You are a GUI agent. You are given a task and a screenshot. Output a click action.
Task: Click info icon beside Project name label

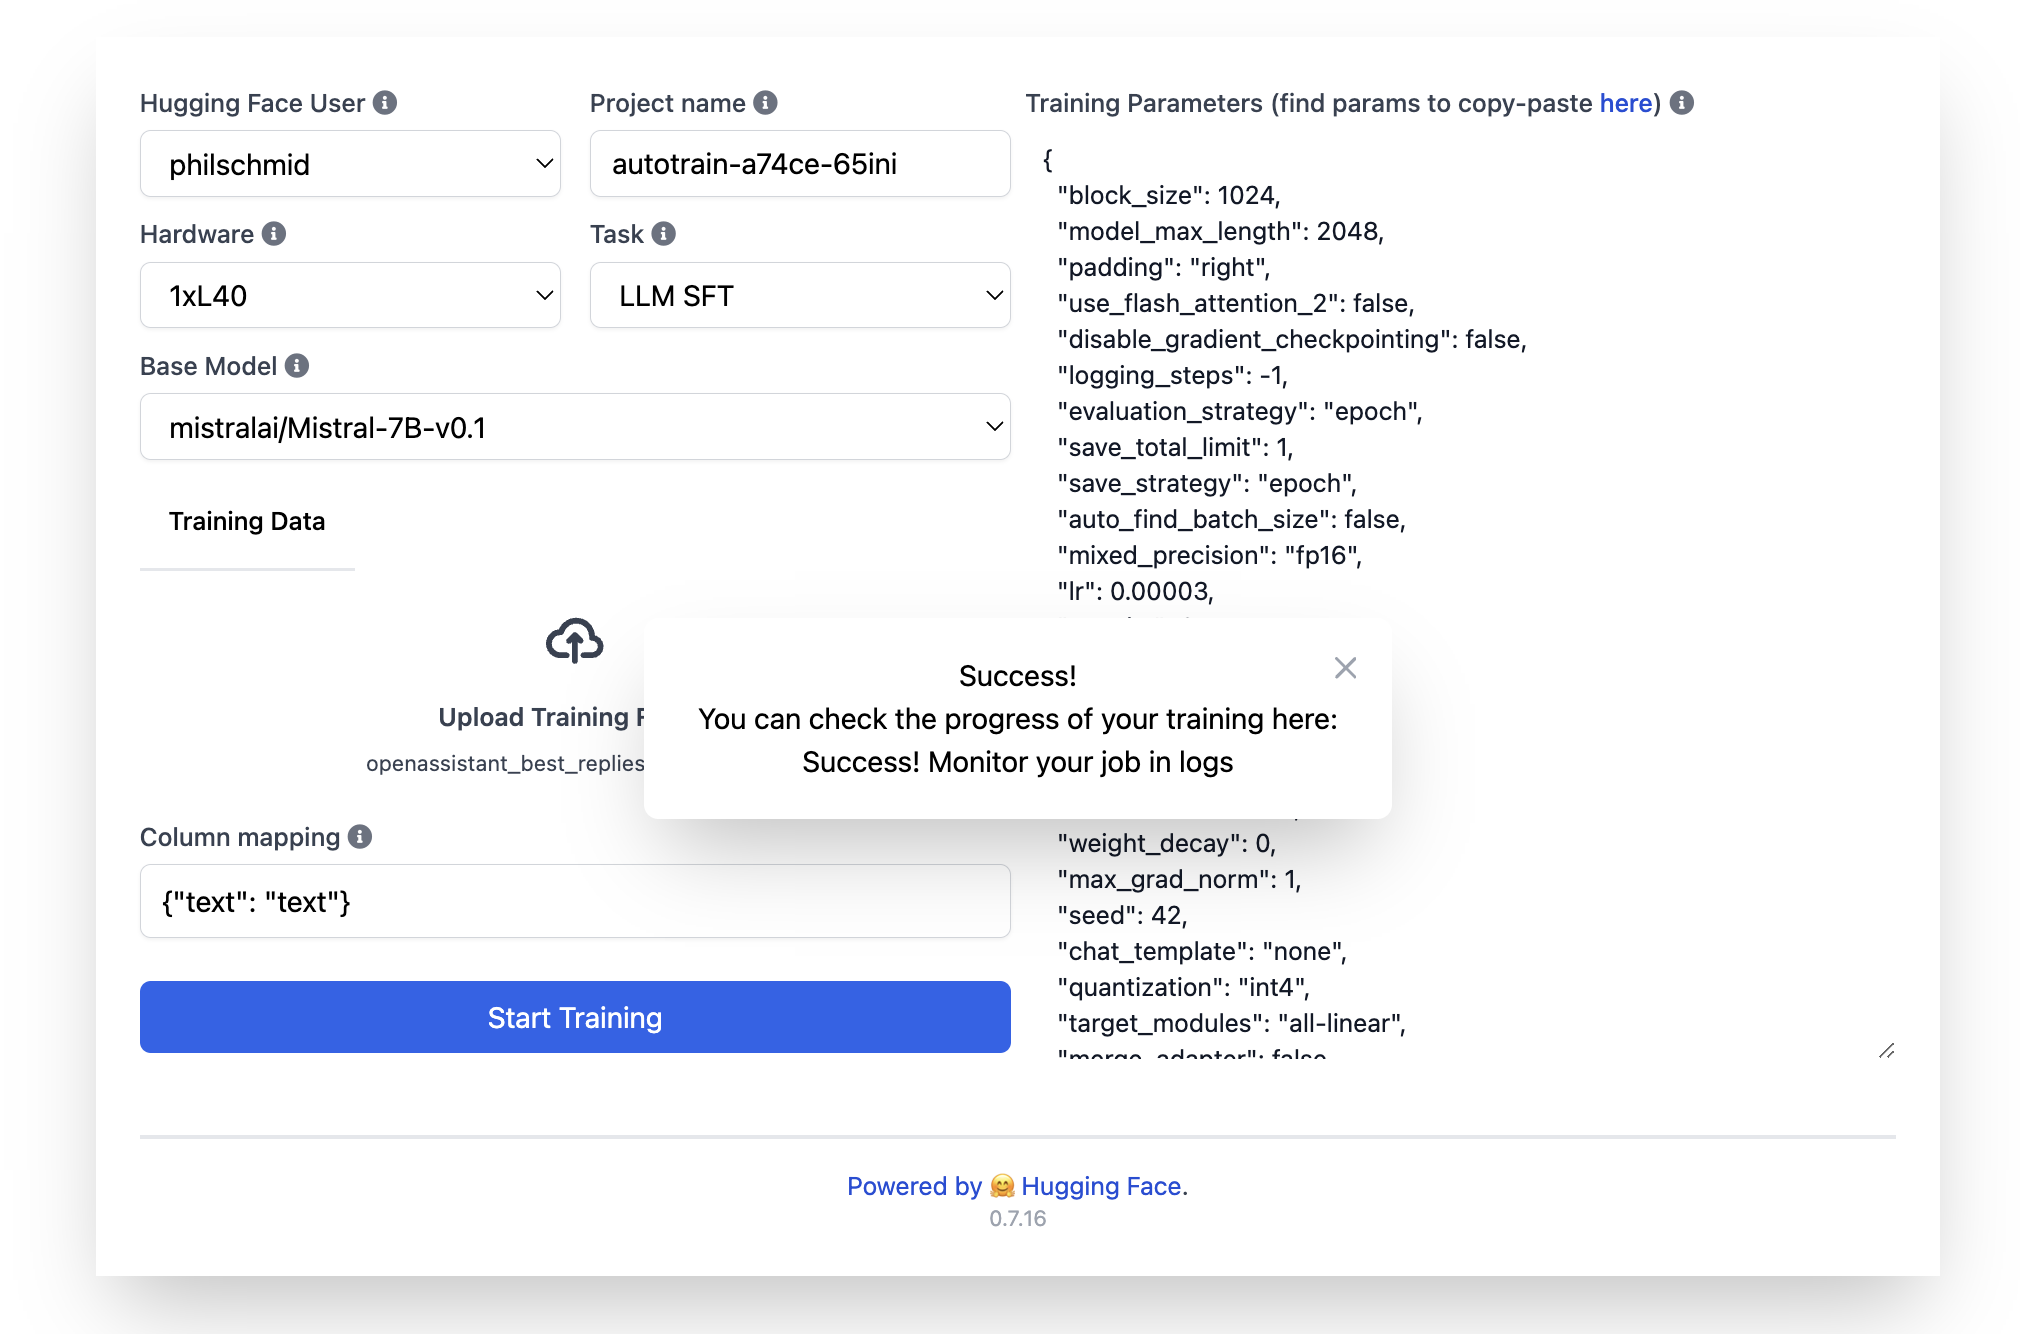pyautogui.click(x=765, y=103)
